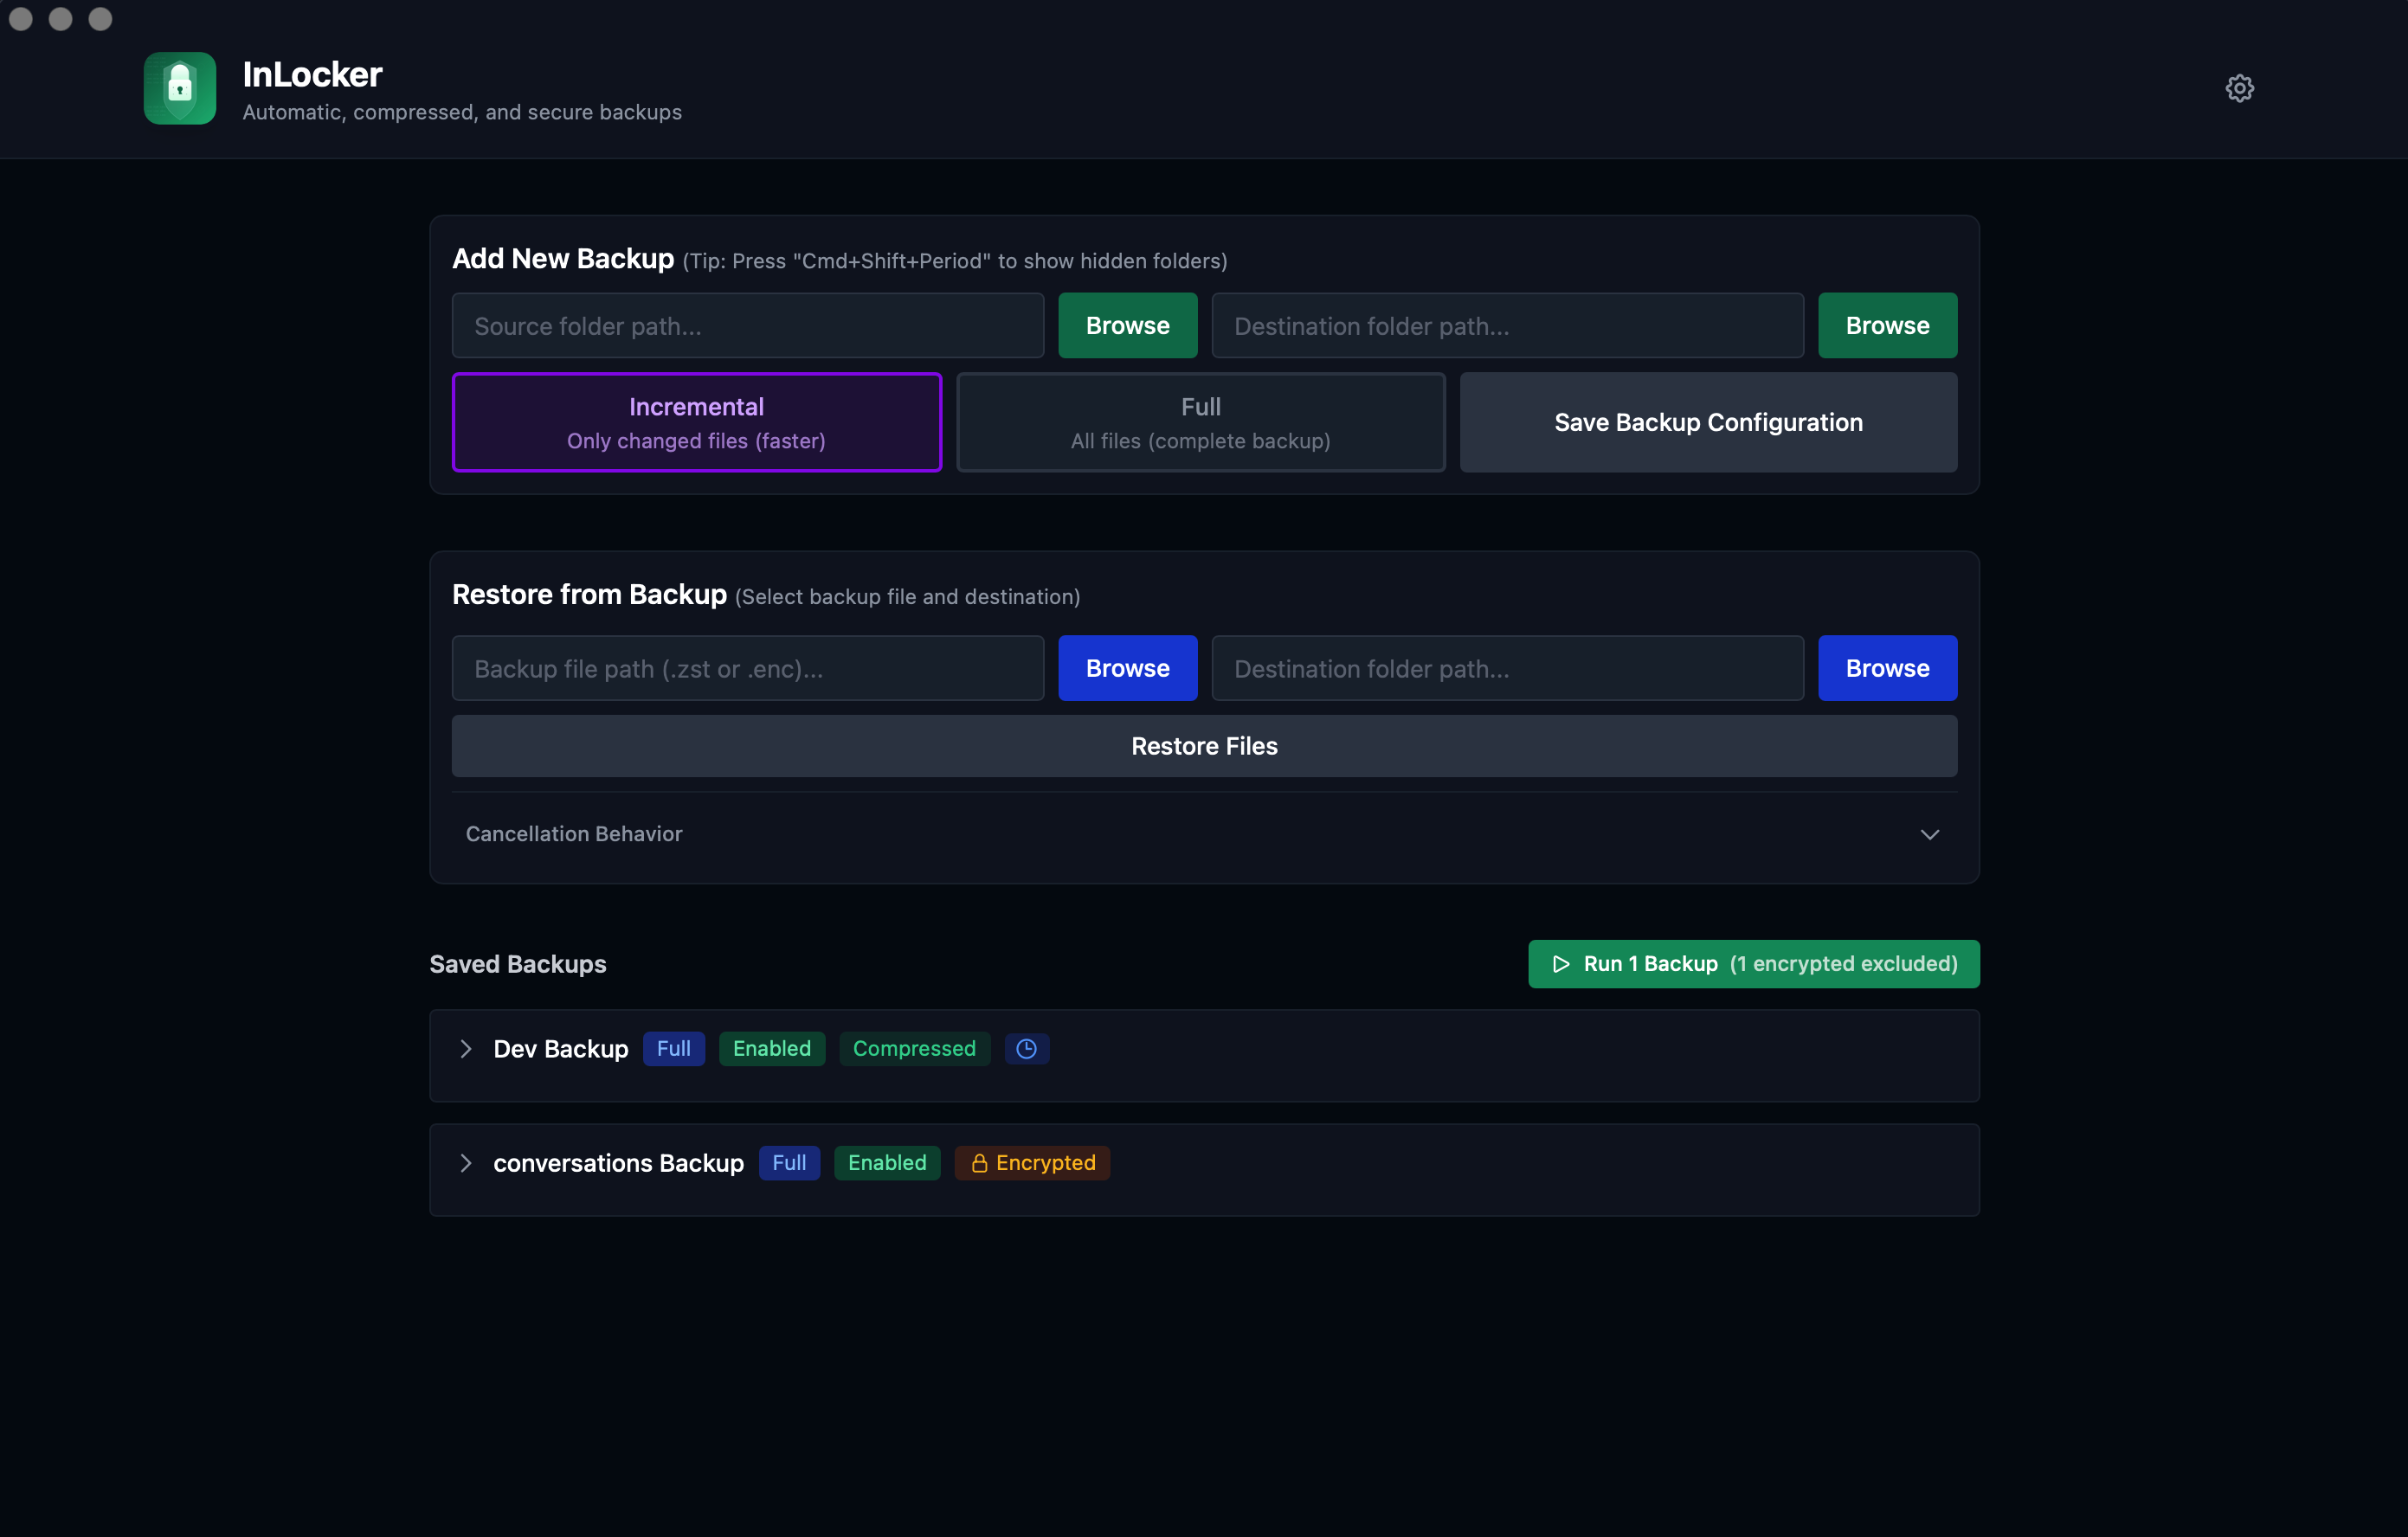Select Full backup mode
The height and width of the screenshot is (1537, 2408).
pos(1199,422)
